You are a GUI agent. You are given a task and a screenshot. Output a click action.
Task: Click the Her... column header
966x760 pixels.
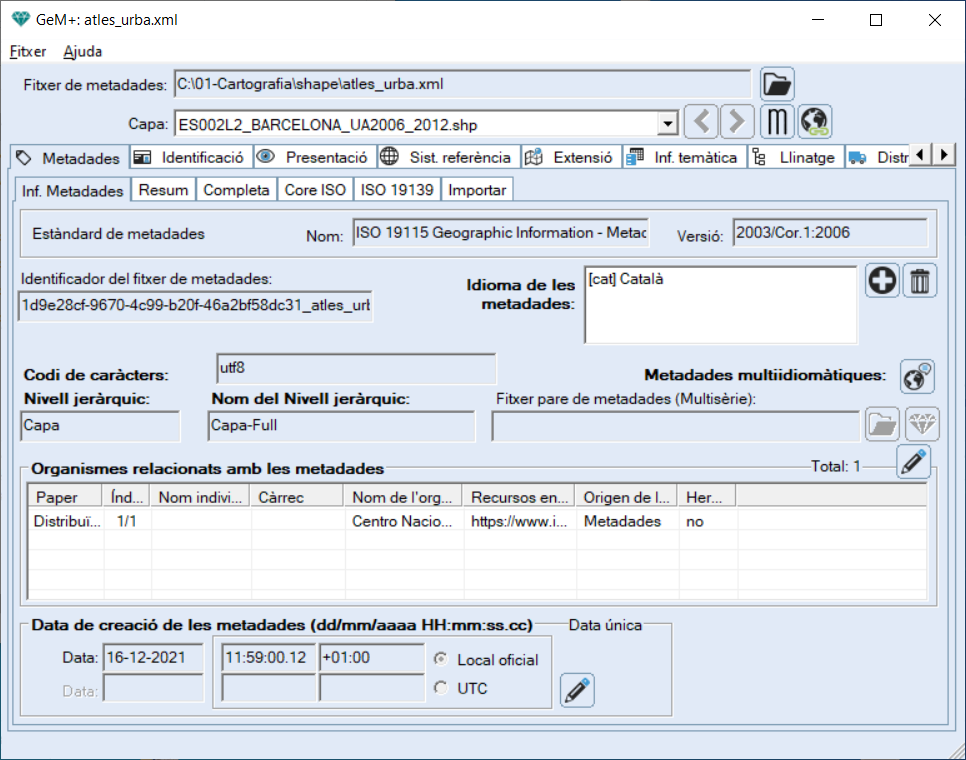click(707, 496)
